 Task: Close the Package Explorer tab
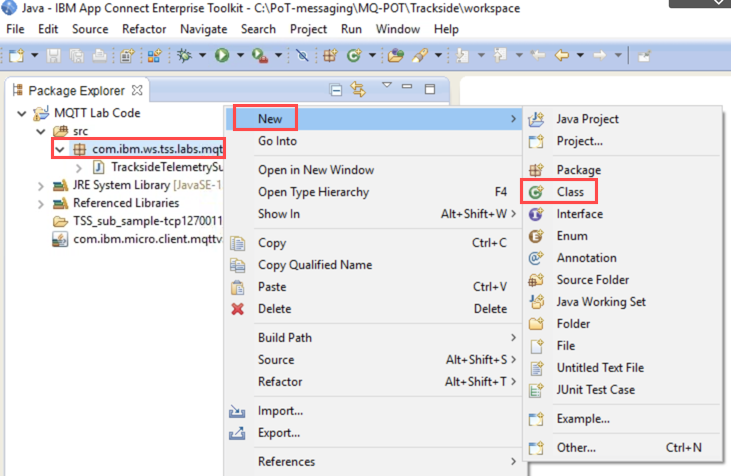coord(137,90)
